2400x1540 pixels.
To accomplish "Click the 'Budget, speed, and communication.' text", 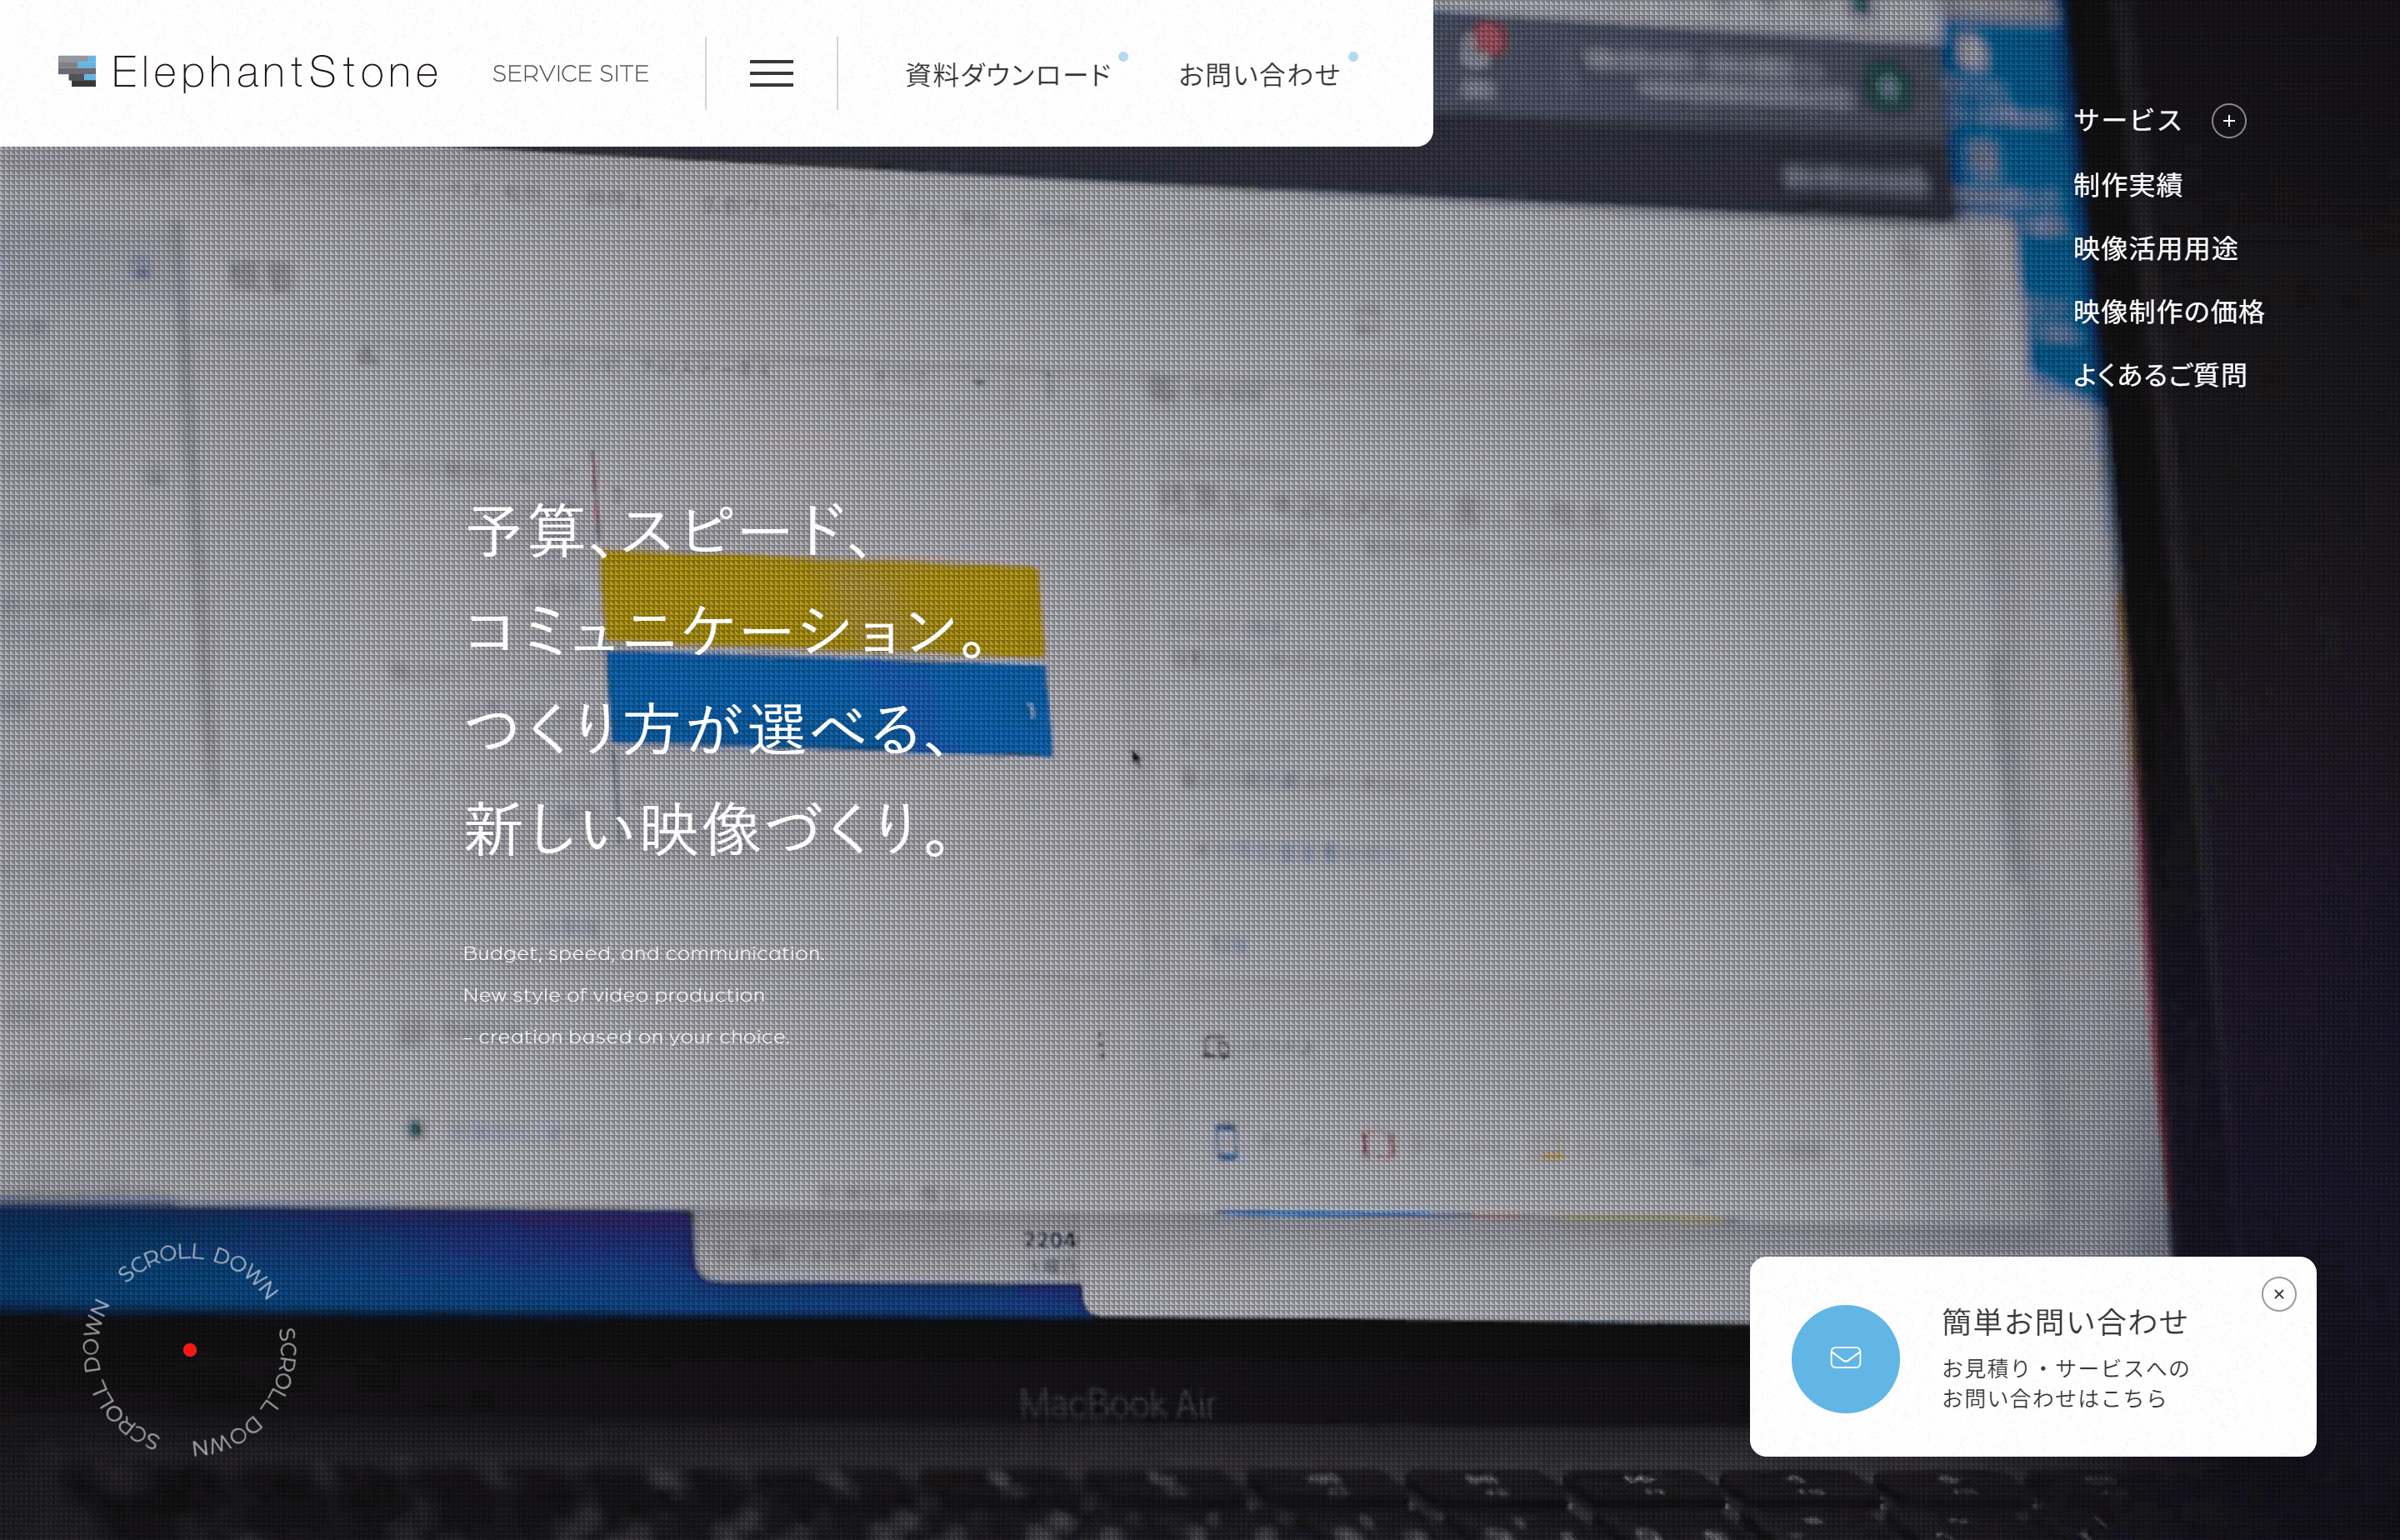I will click(x=643, y=954).
